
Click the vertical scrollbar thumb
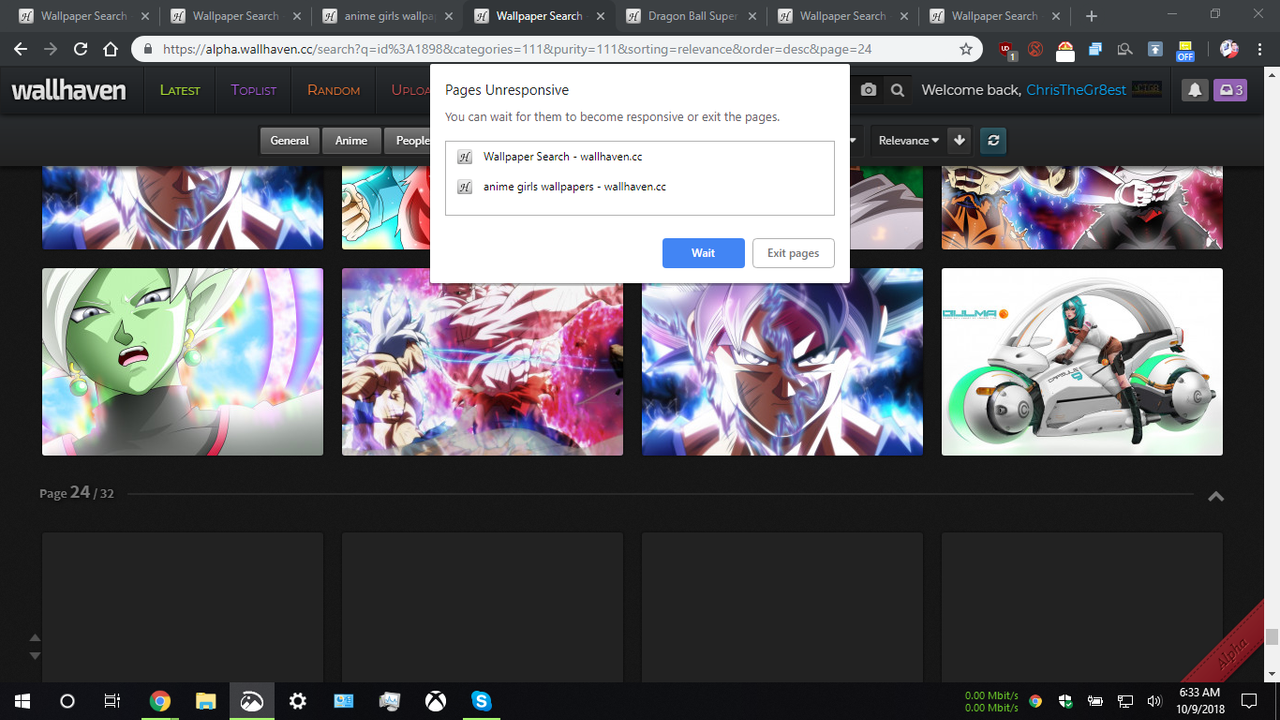pyautogui.click(x=1271, y=637)
